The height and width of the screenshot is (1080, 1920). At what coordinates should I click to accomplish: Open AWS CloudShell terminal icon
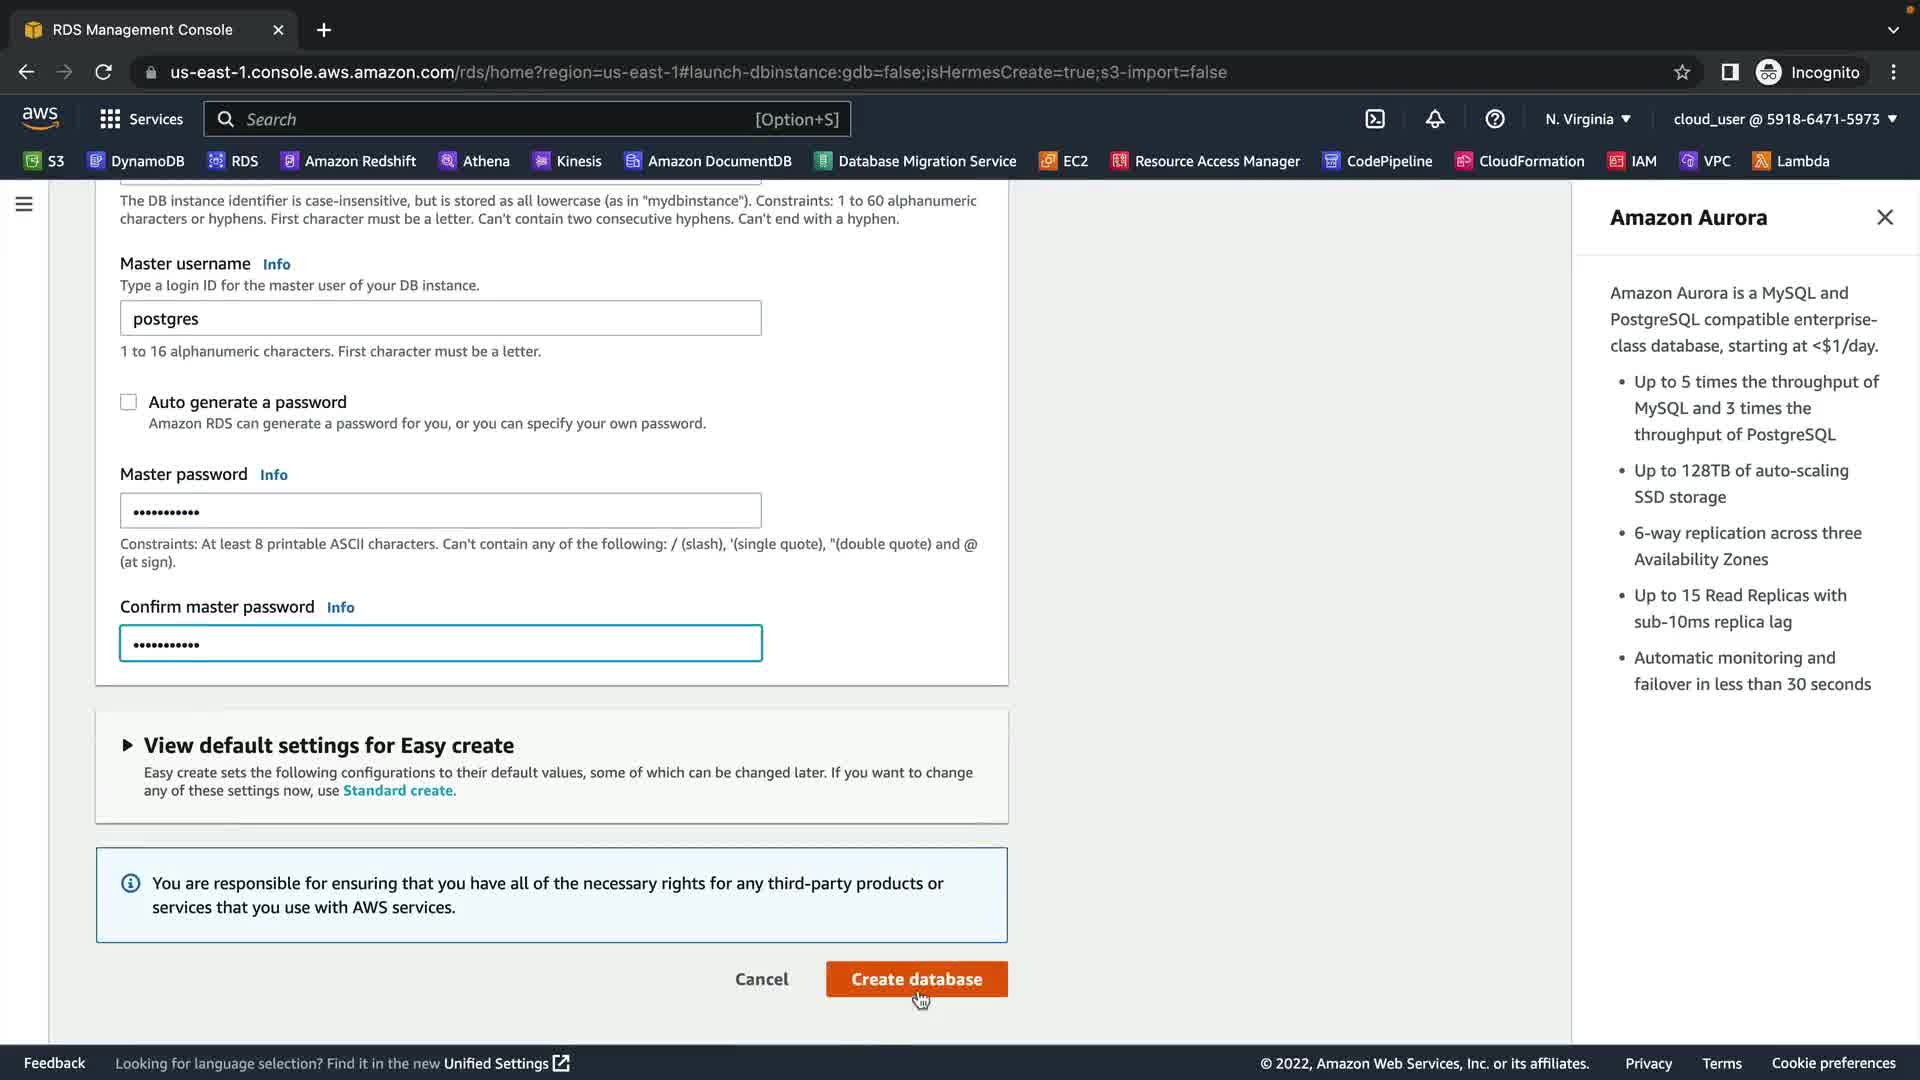click(1375, 119)
